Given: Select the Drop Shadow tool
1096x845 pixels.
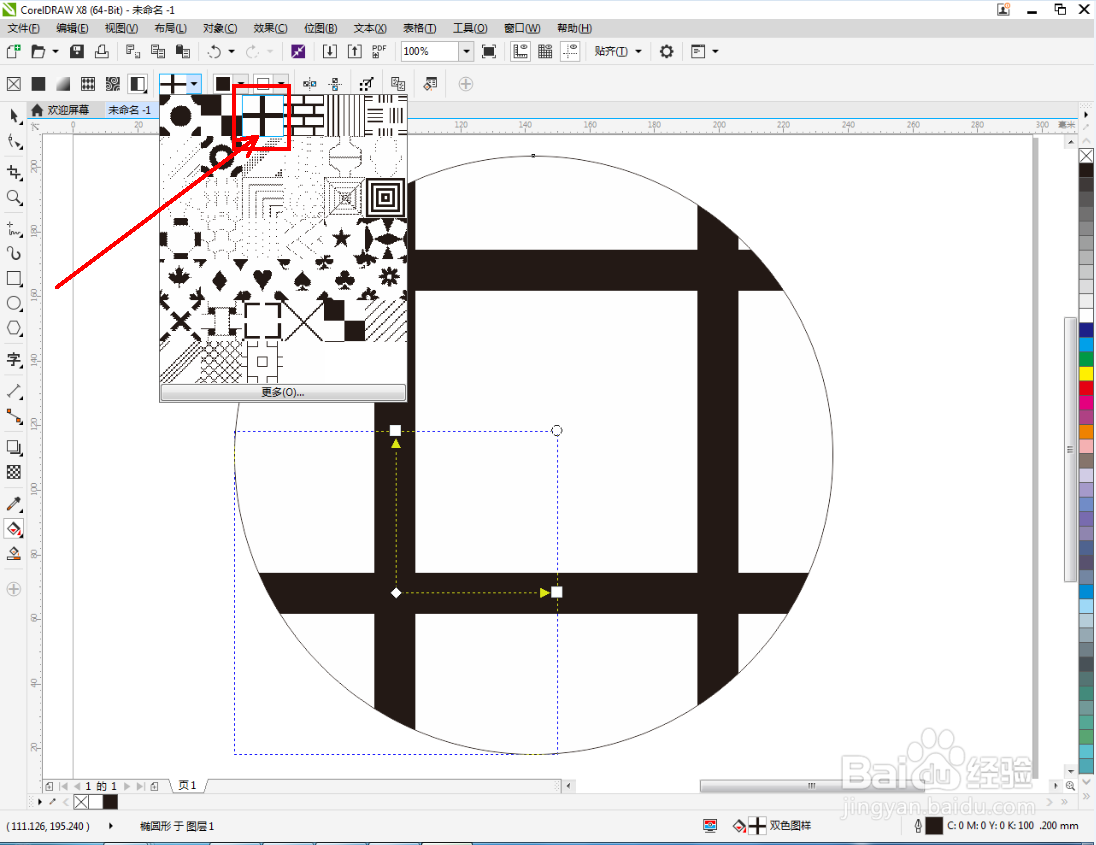Looking at the screenshot, I should [14, 447].
